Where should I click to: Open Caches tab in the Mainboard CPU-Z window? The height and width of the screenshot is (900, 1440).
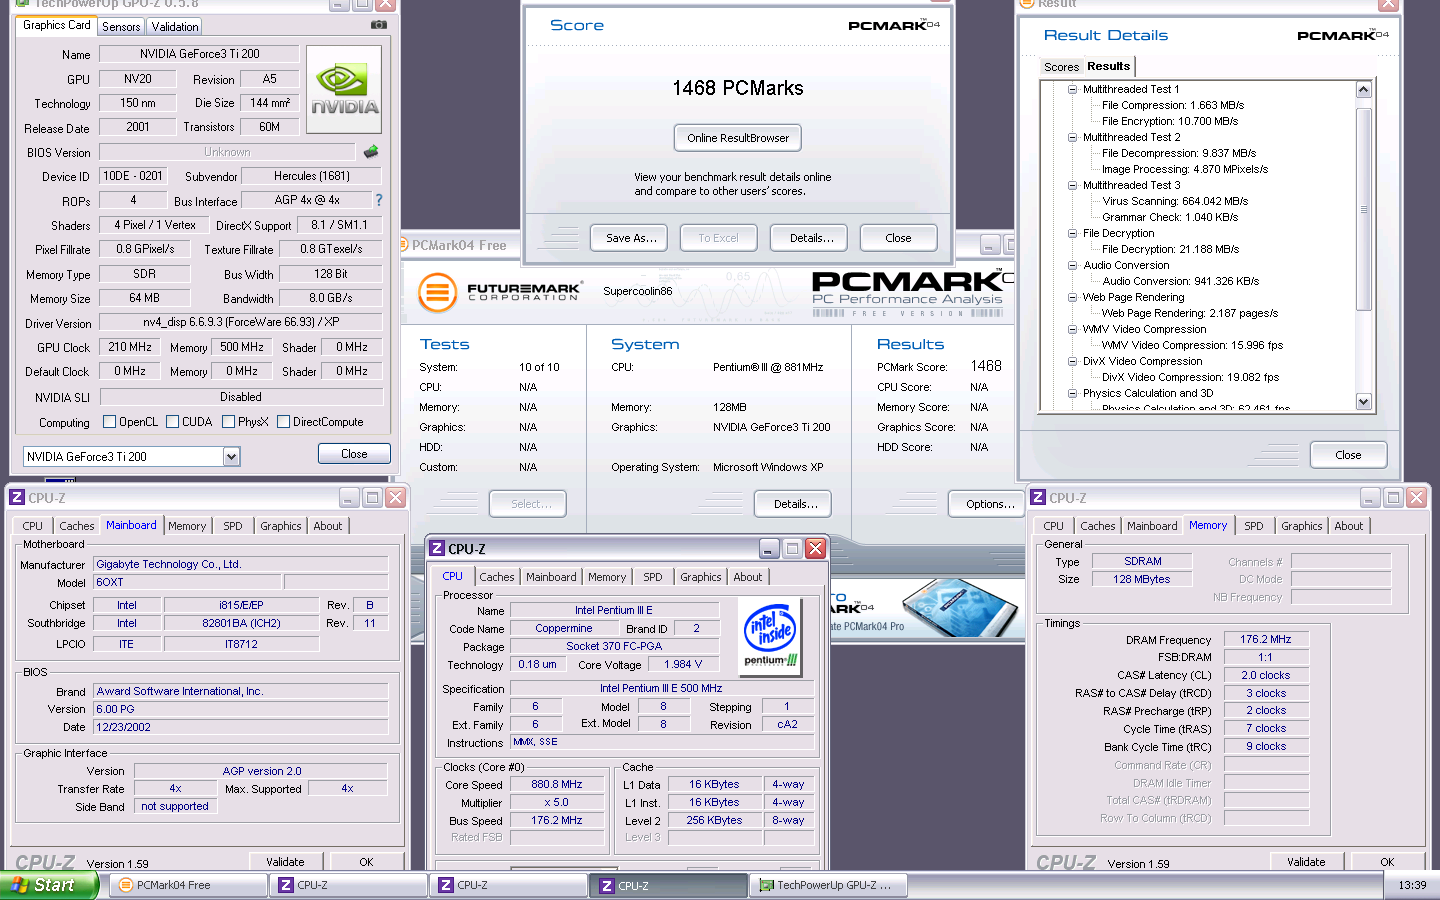pos(77,526)
